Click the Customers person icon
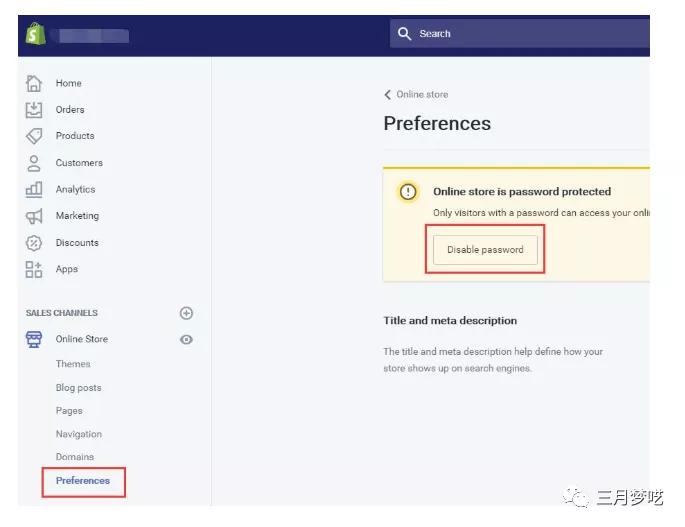 point(34,163)
